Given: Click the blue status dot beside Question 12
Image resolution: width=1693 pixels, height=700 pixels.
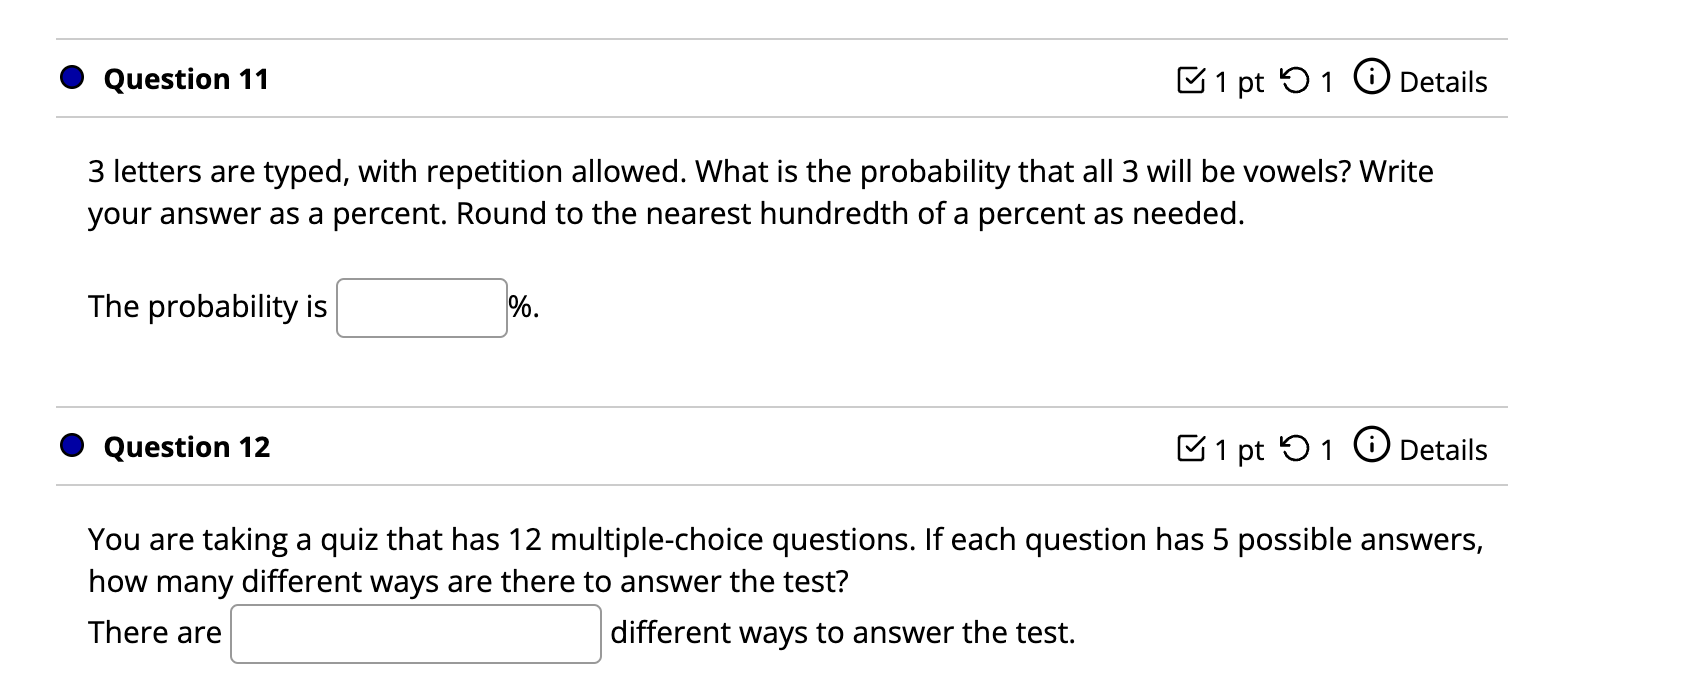Looking at the screenshot, I should (70, 446).
